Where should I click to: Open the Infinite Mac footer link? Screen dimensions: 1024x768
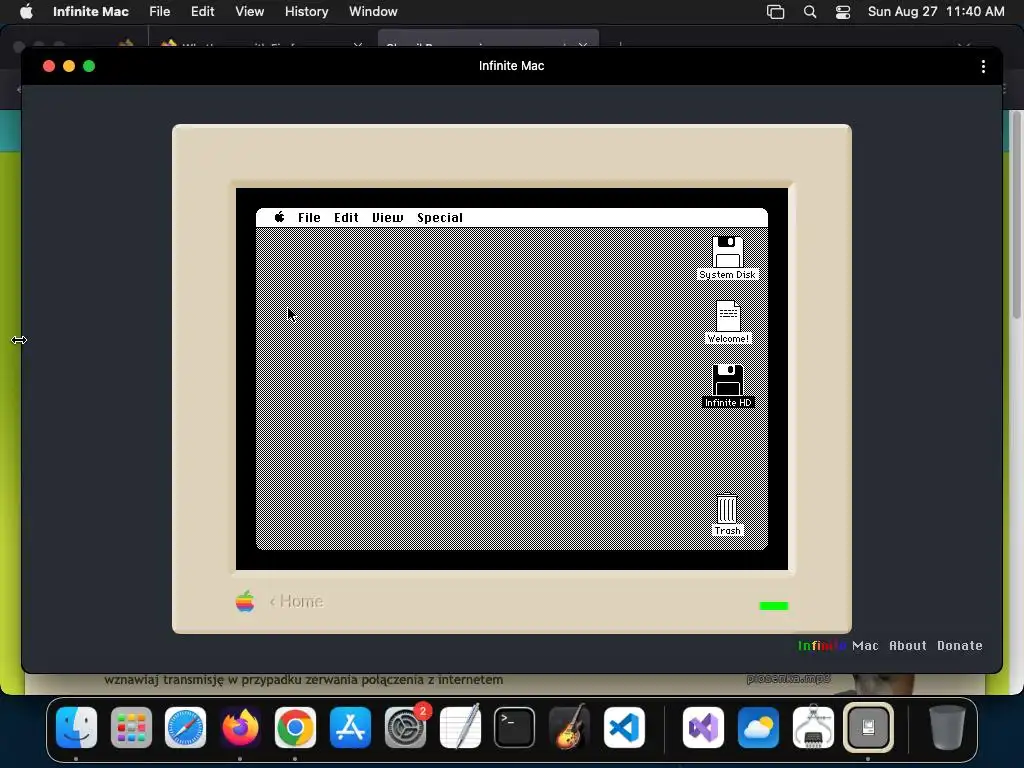(x=838, y=645)
